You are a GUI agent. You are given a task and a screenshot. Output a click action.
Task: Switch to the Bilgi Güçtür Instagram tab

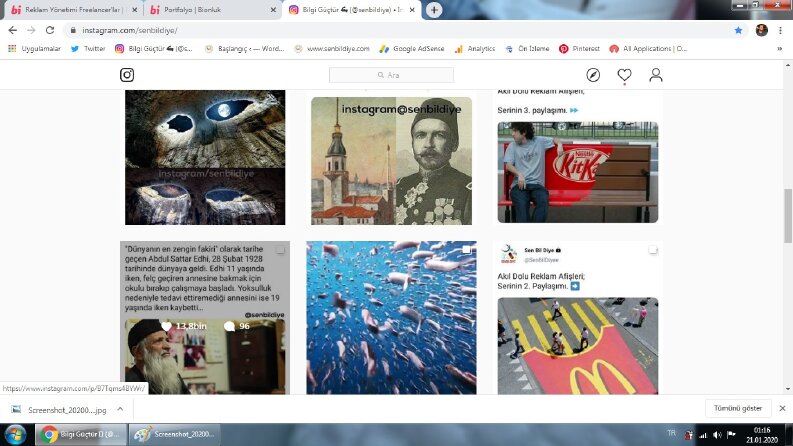click(351, 10)
